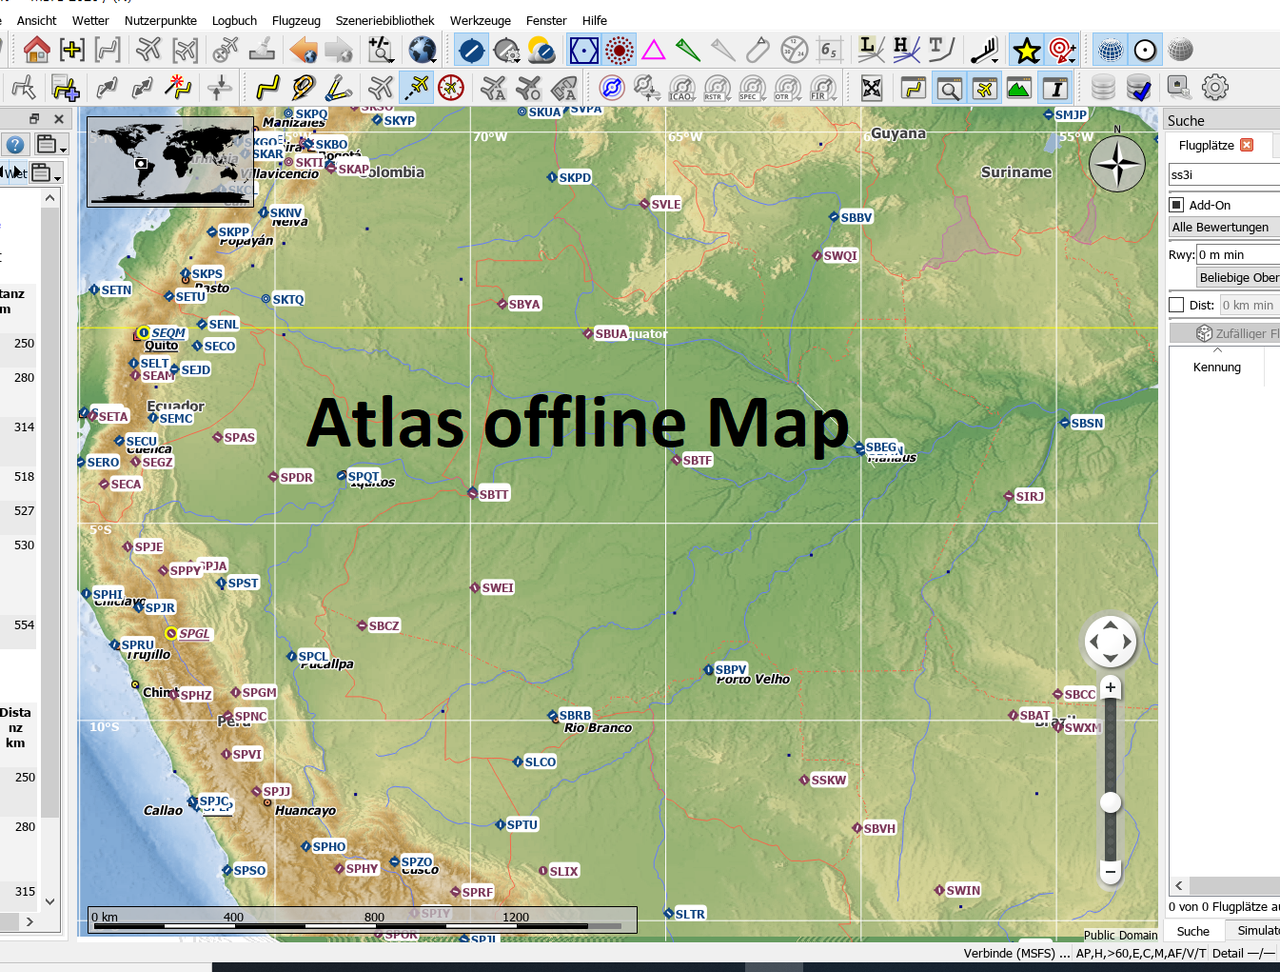
Task: Open the FIR airspace filter dropdown
Action: (x=822, y=88)
